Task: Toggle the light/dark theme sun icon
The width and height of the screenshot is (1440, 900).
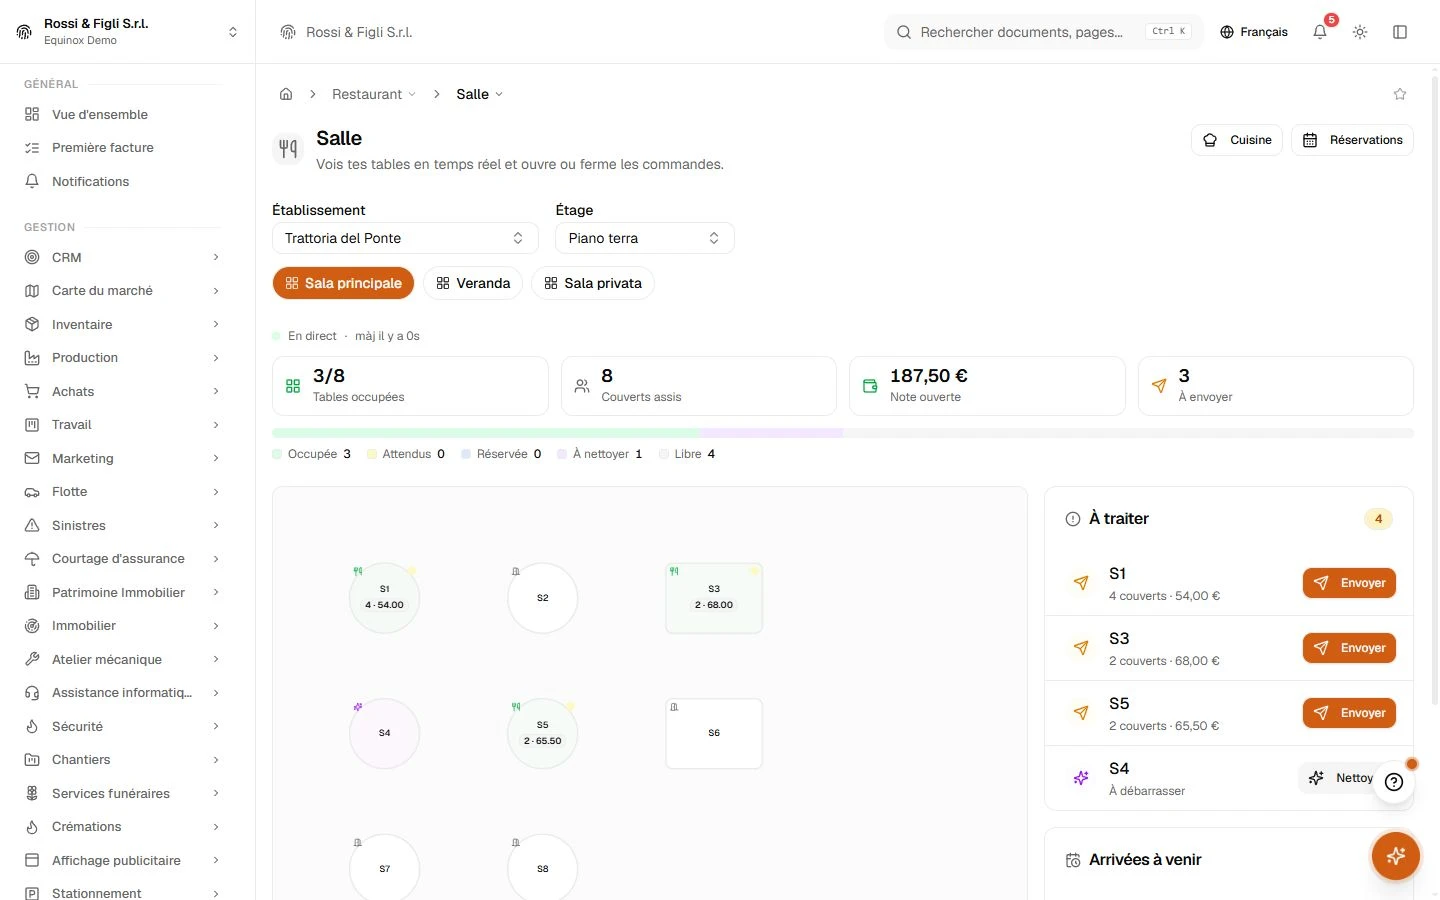Action: click(1360, 32)
